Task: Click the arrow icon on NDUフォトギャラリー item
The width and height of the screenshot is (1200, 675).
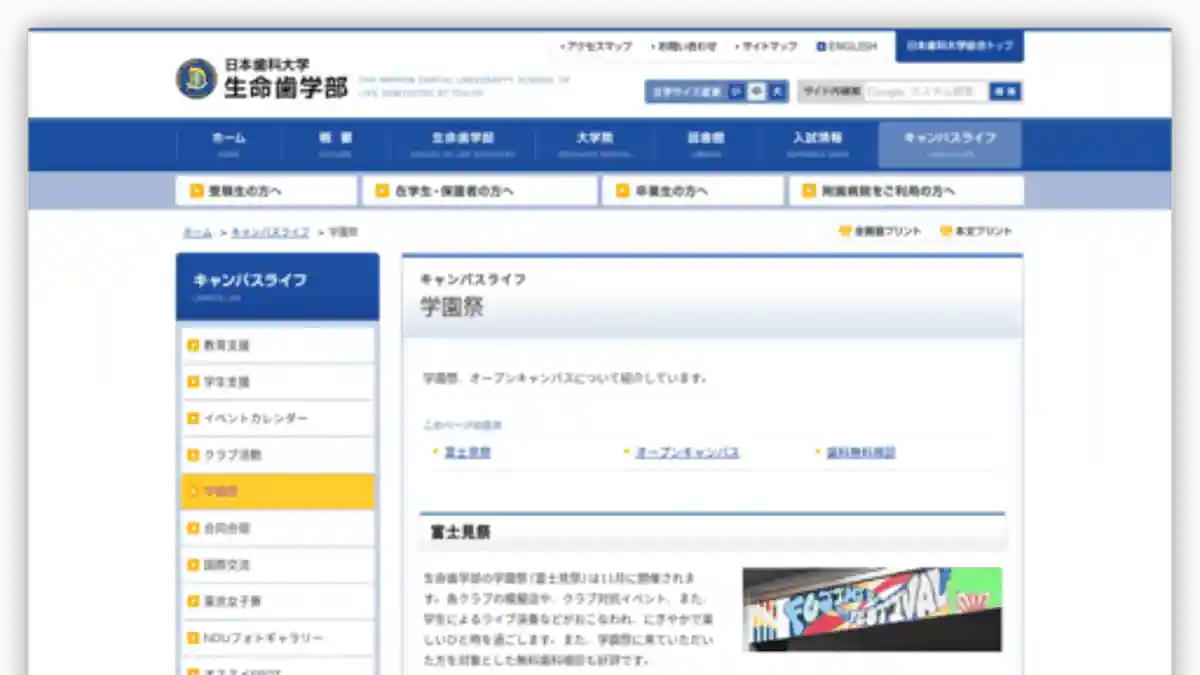Action: click(193, 637)
